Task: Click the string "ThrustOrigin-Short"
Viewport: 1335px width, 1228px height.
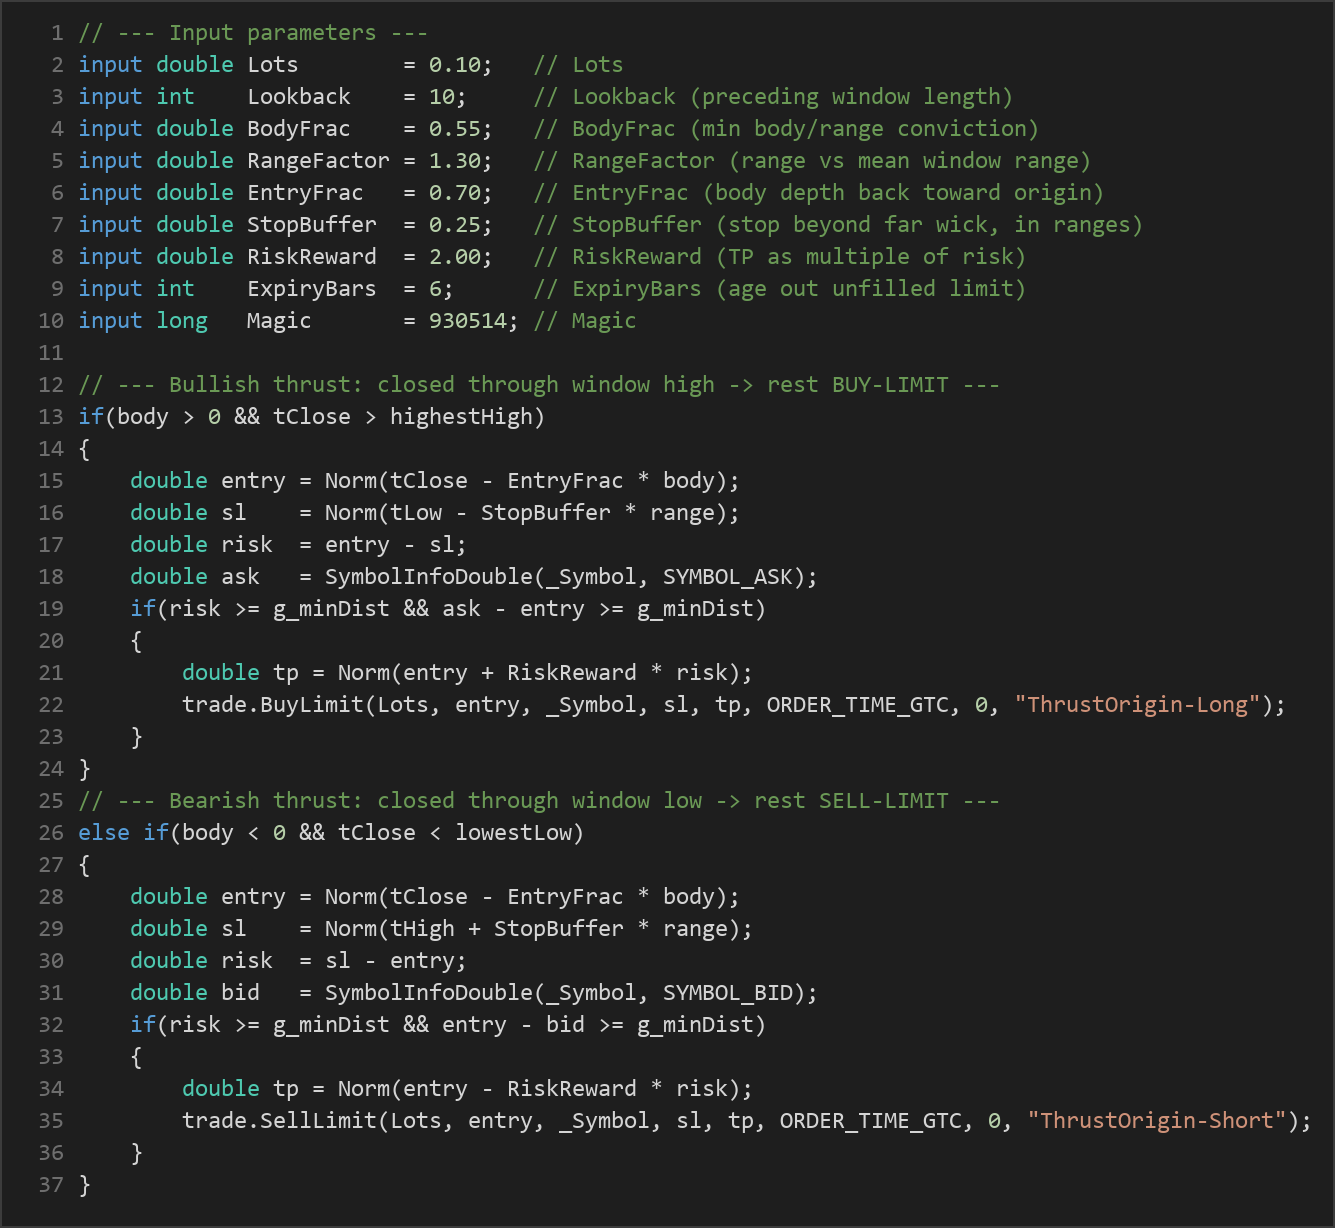Action: pos(1157,1121)
